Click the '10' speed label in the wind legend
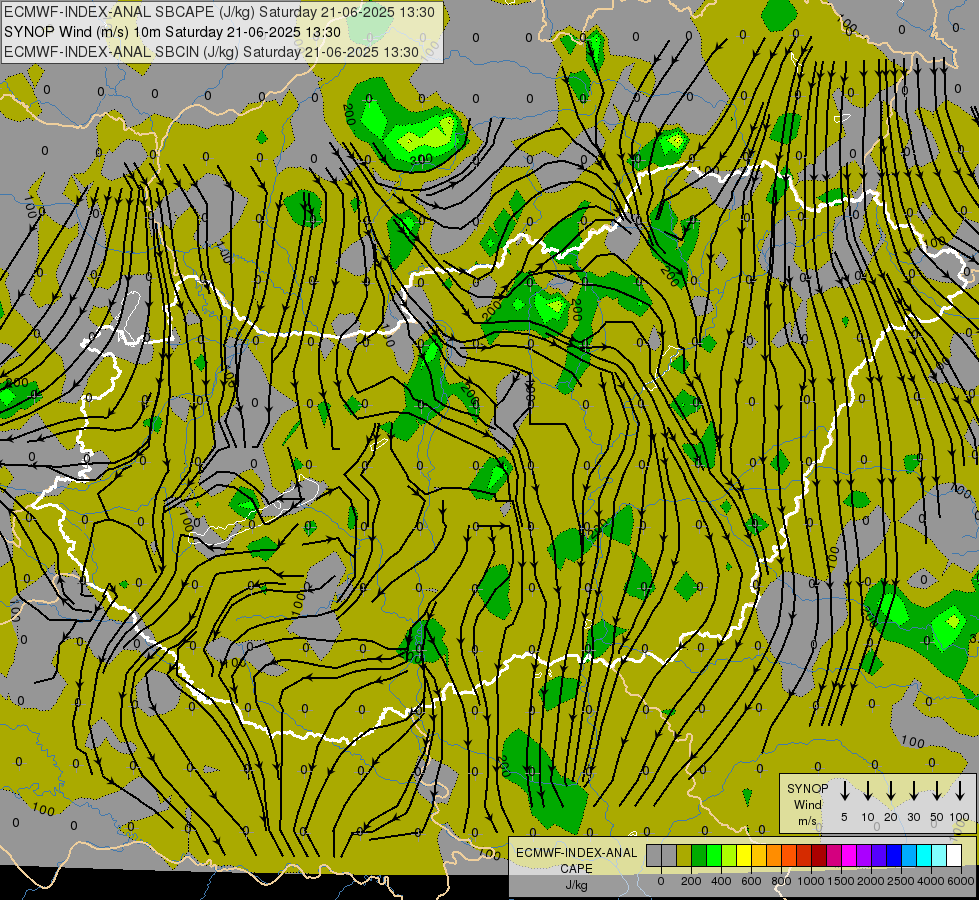The image size is (979, 900). [x=868, y=817]
